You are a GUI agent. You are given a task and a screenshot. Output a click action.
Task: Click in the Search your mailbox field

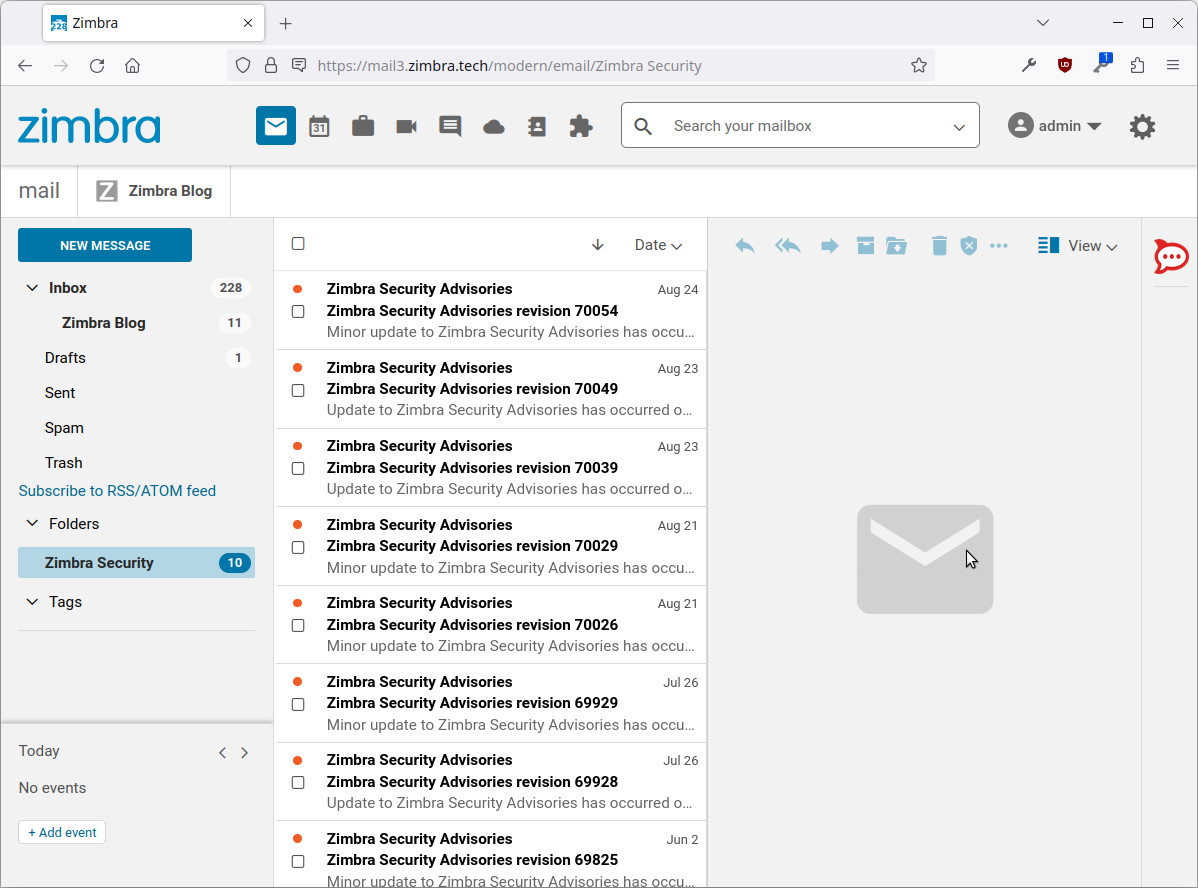click(x=802, y=126)
